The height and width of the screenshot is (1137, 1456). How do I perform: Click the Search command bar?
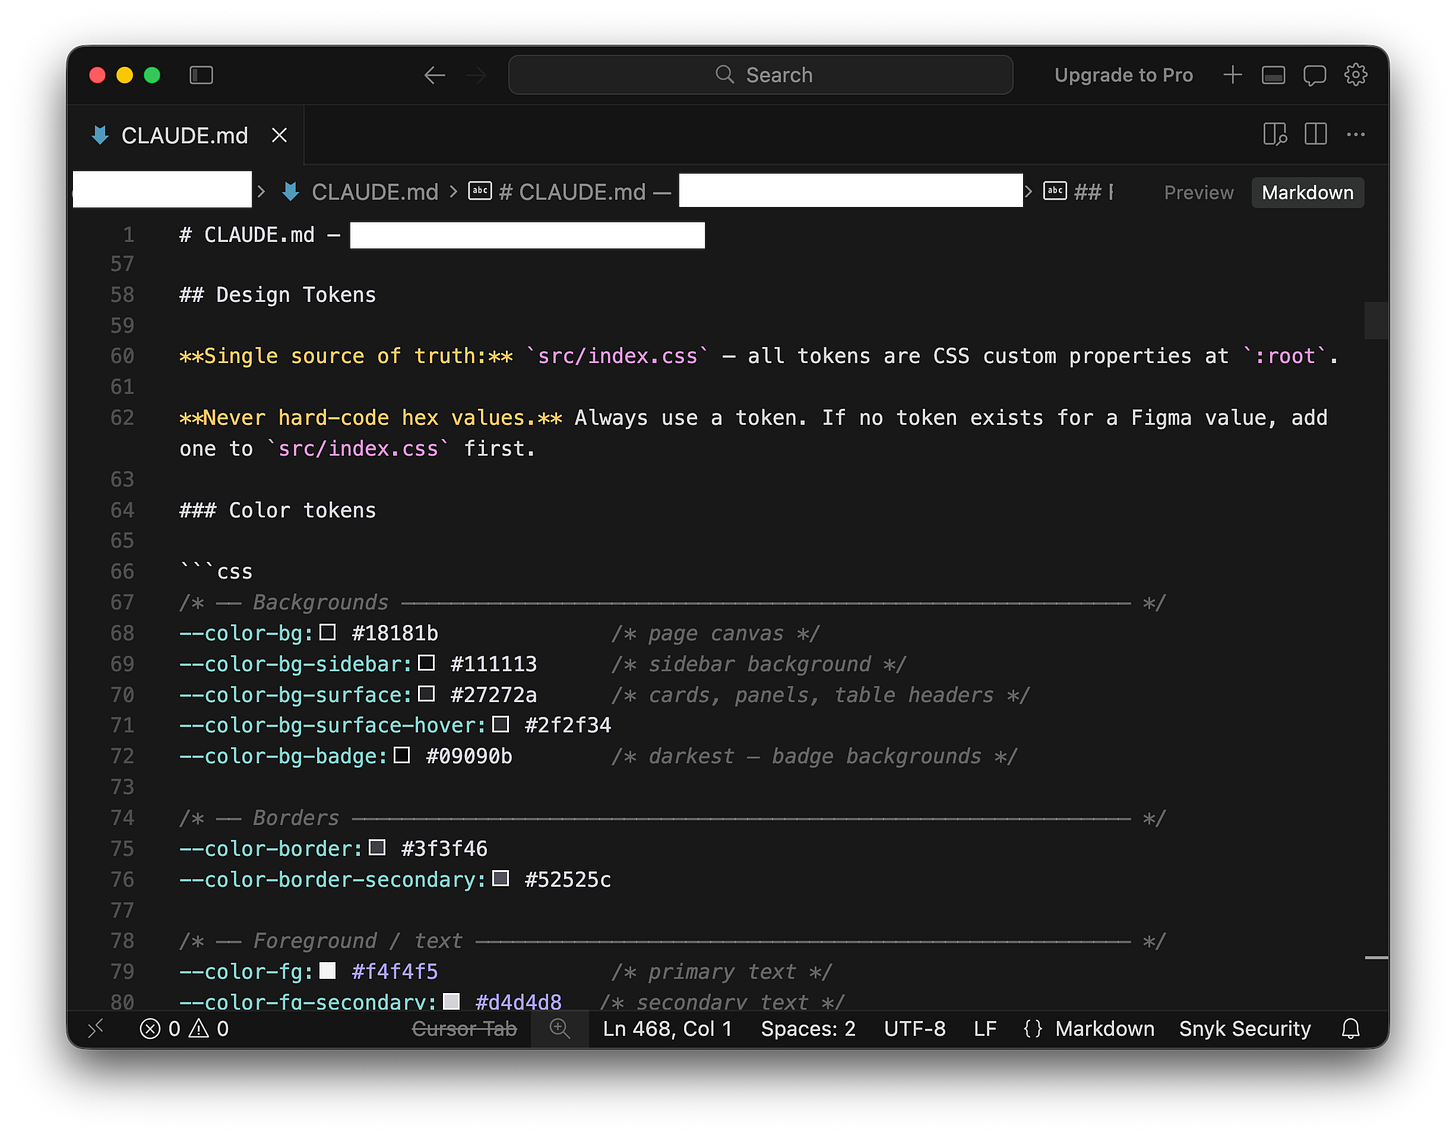(760, 75)
